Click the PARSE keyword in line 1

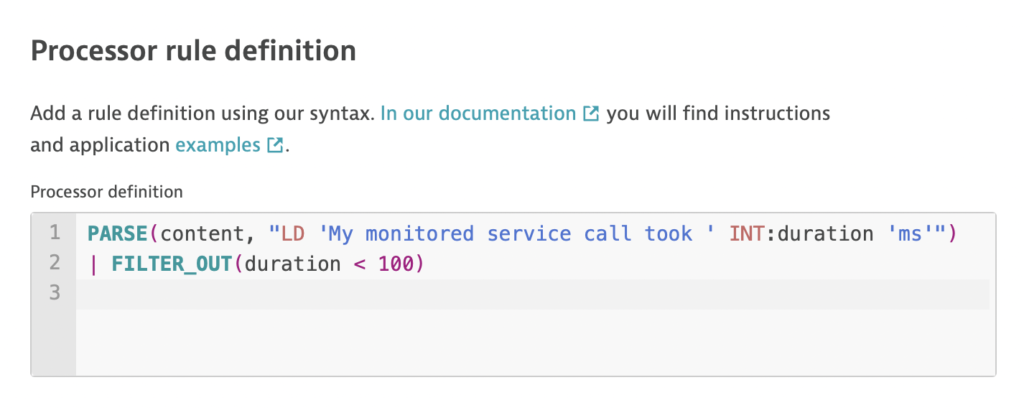(118, 233)
